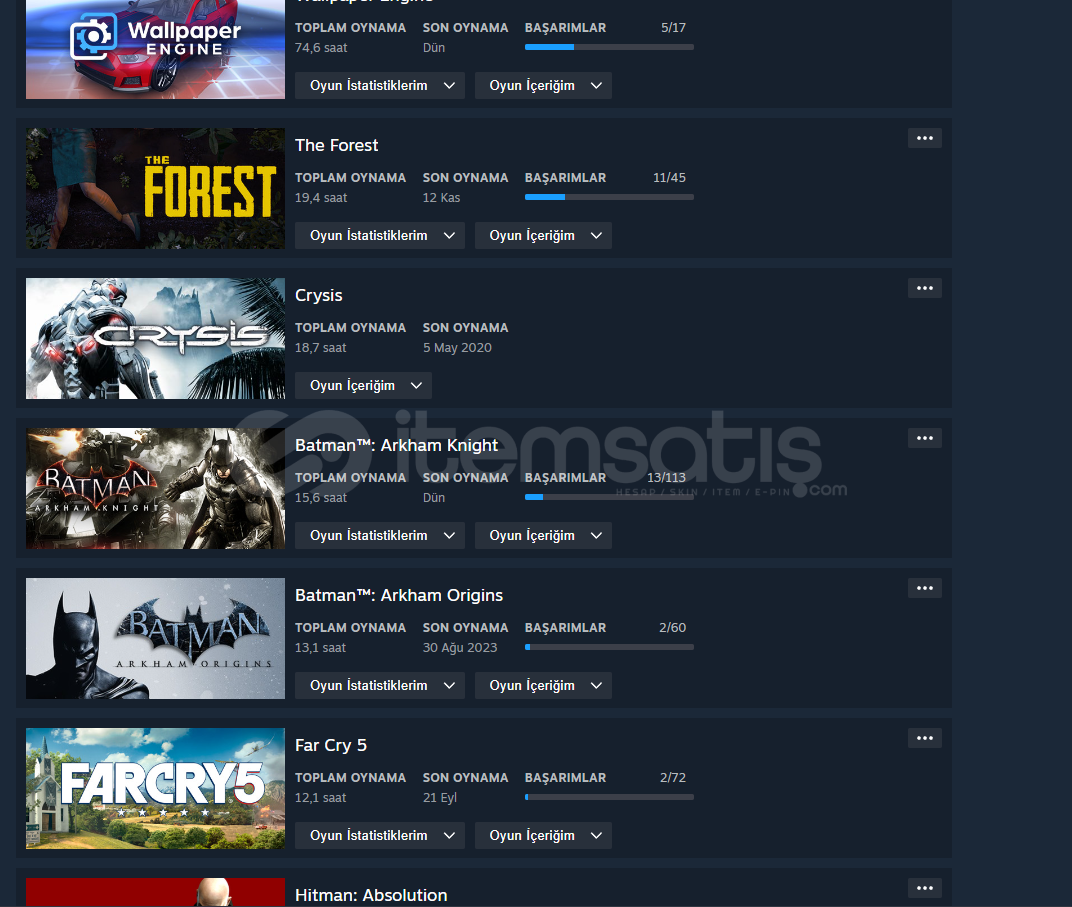Click the 12,1 saat playtime value

click(x=321, y=798)
